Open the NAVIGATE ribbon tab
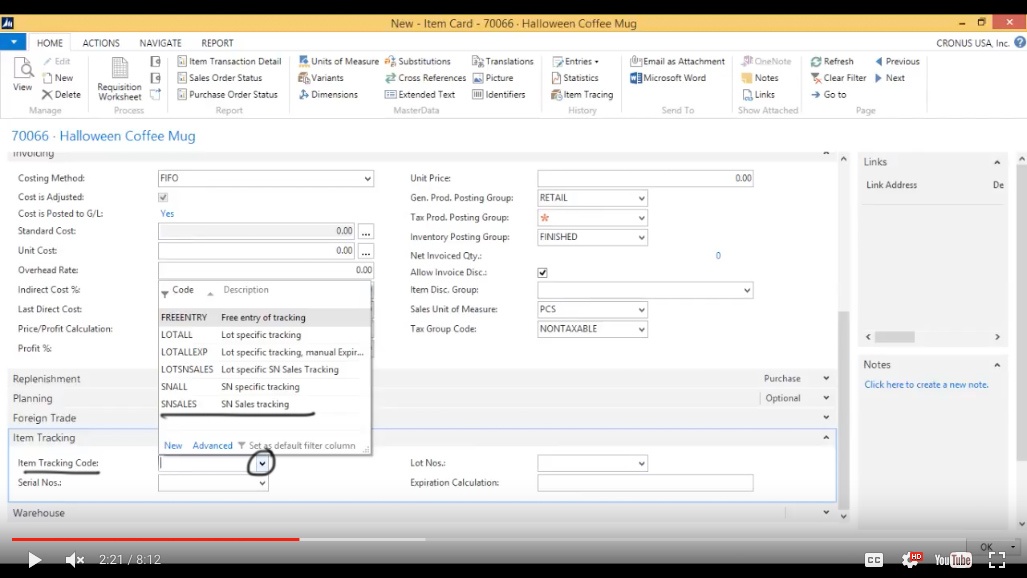The width and height of the screenshot is (1027, 578). coord(160,43)
